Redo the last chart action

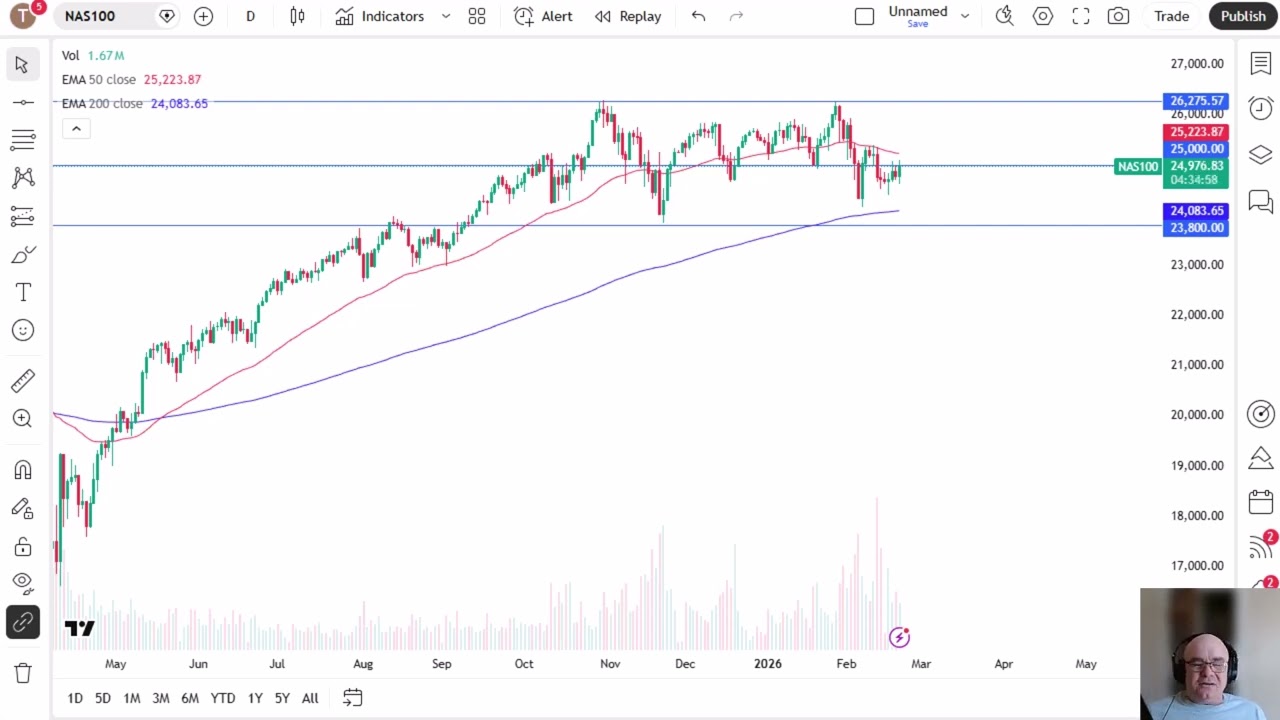pos(736,16)
